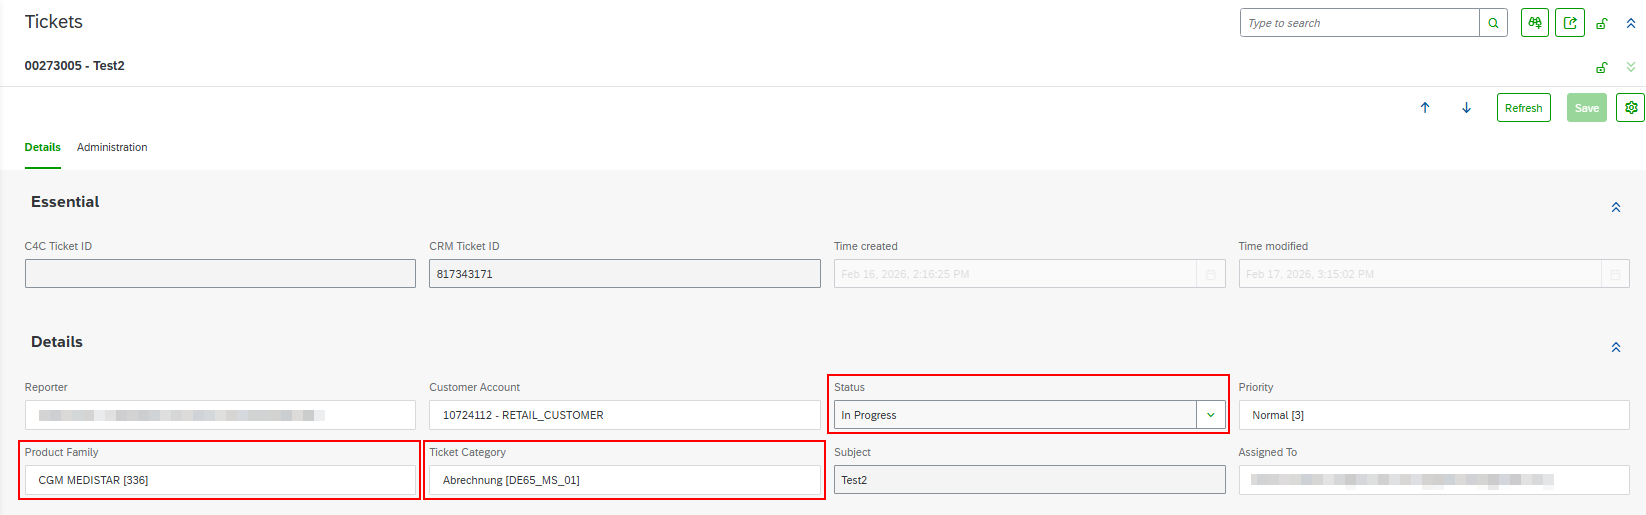Image resolution: width=1646 pixels, height=515 pixels.
Task: Click the Ticket Category input field
Action: click(x=624, y=480)
